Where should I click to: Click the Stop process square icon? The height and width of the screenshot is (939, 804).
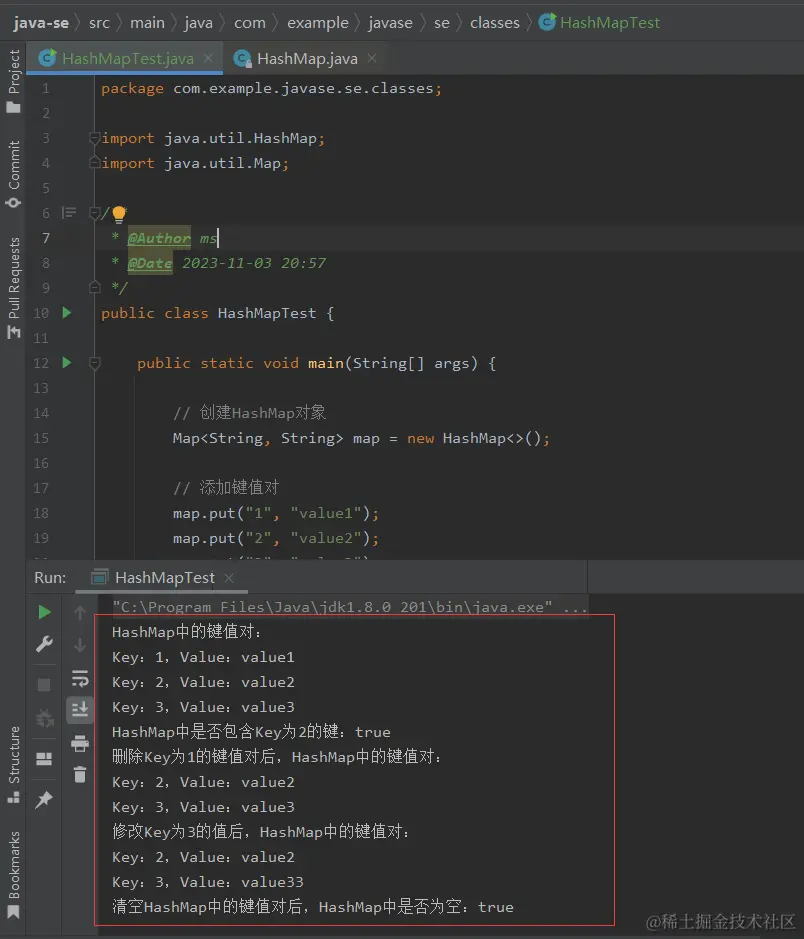pyautogui.click(x=44, y=684)
